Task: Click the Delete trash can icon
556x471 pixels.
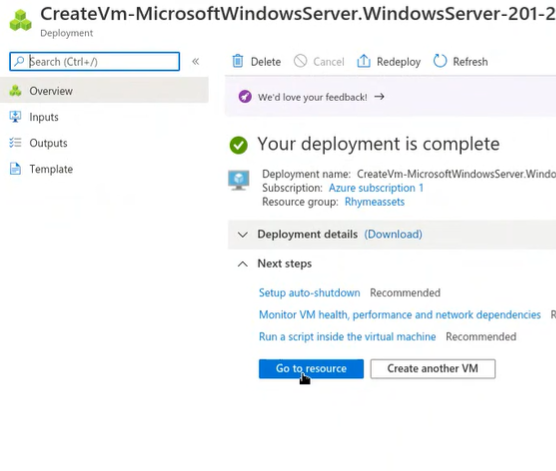Action: point(238,61)
